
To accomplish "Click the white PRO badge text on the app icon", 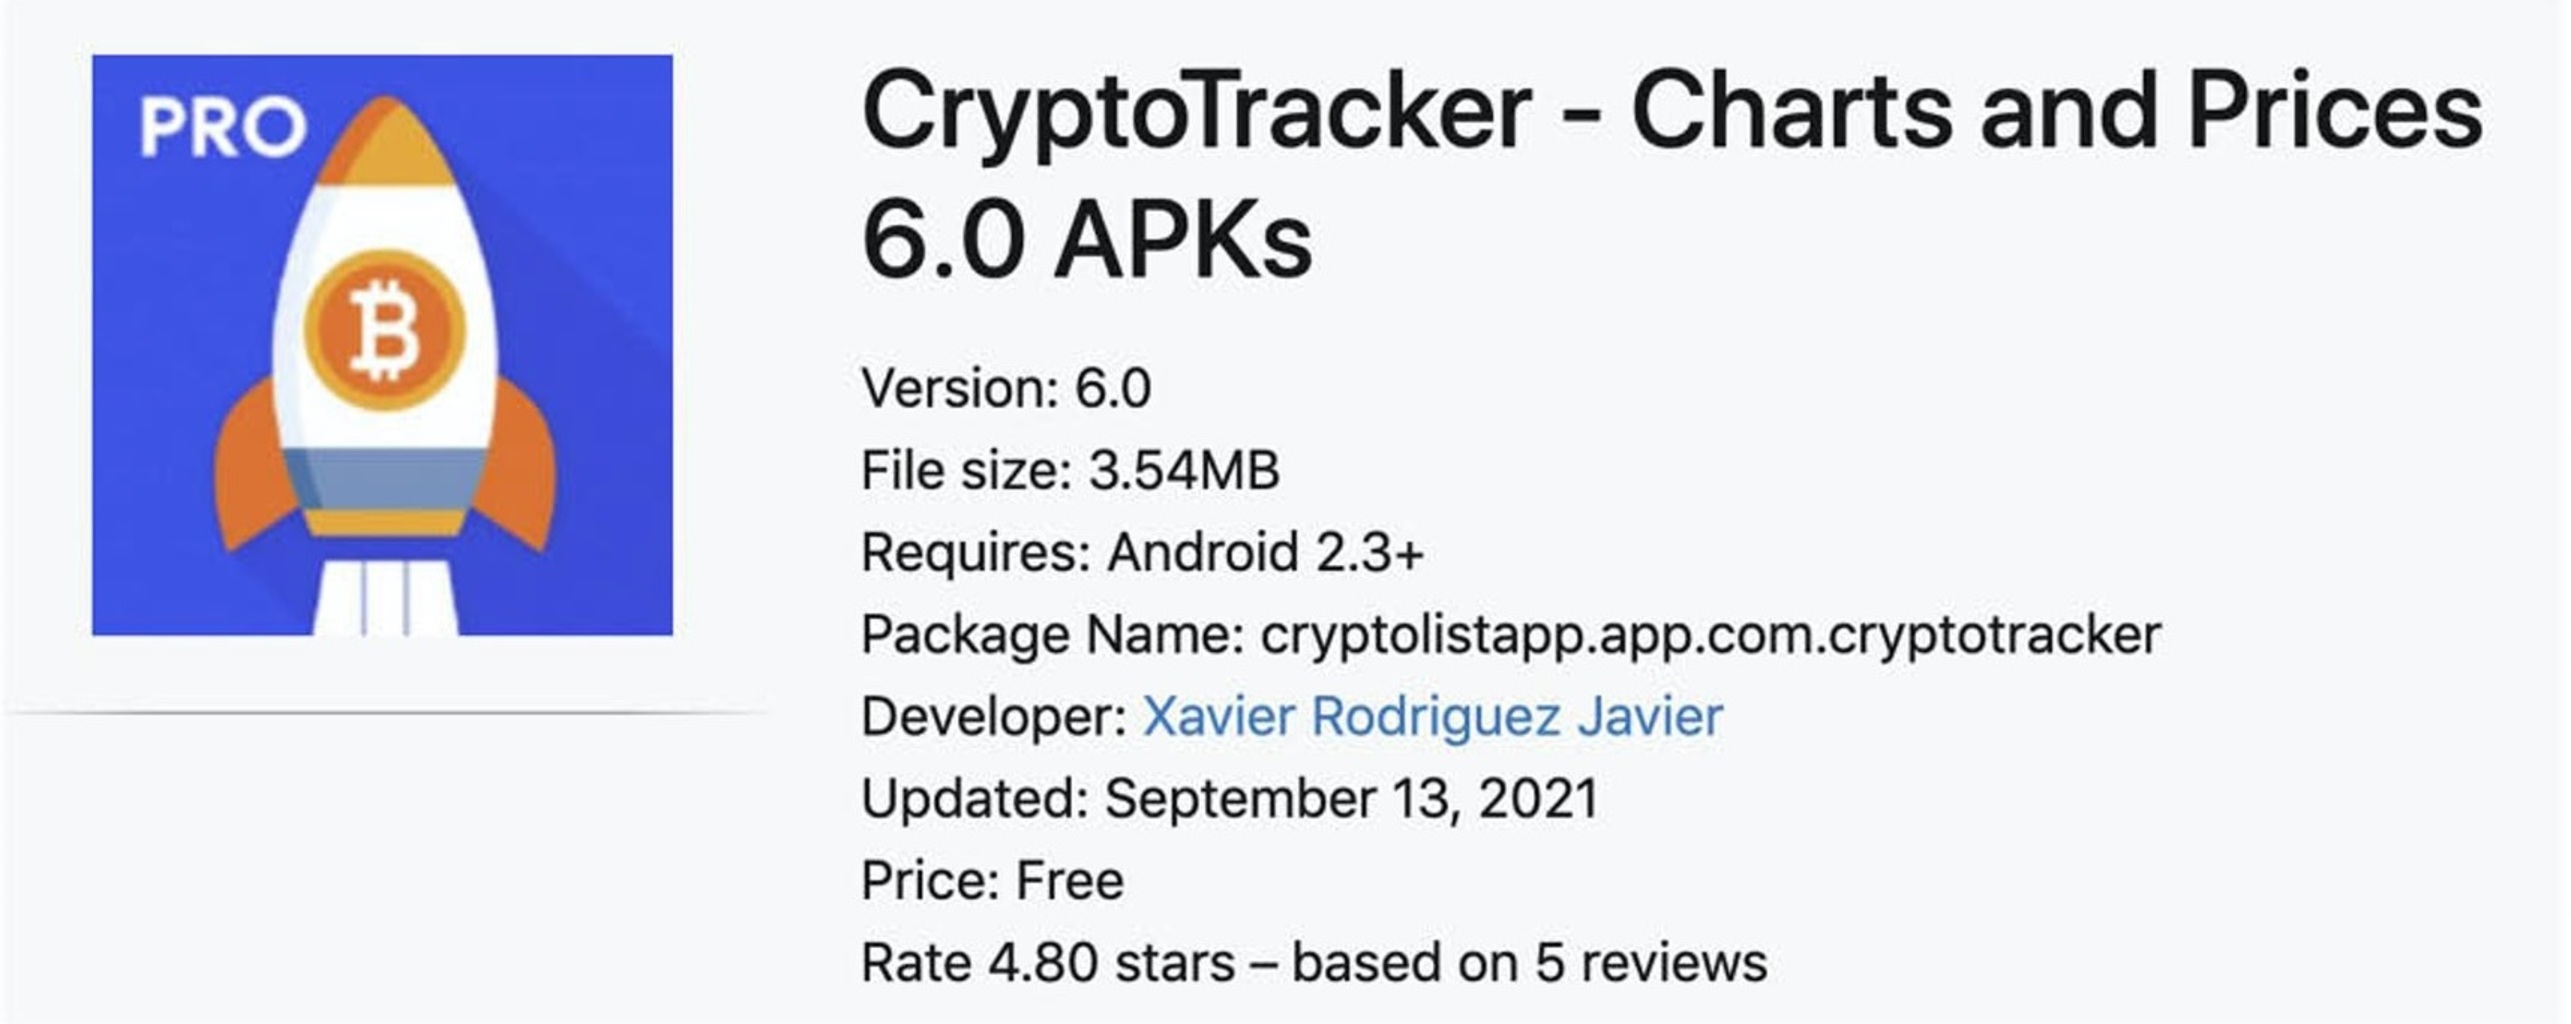I will [223, 127].
